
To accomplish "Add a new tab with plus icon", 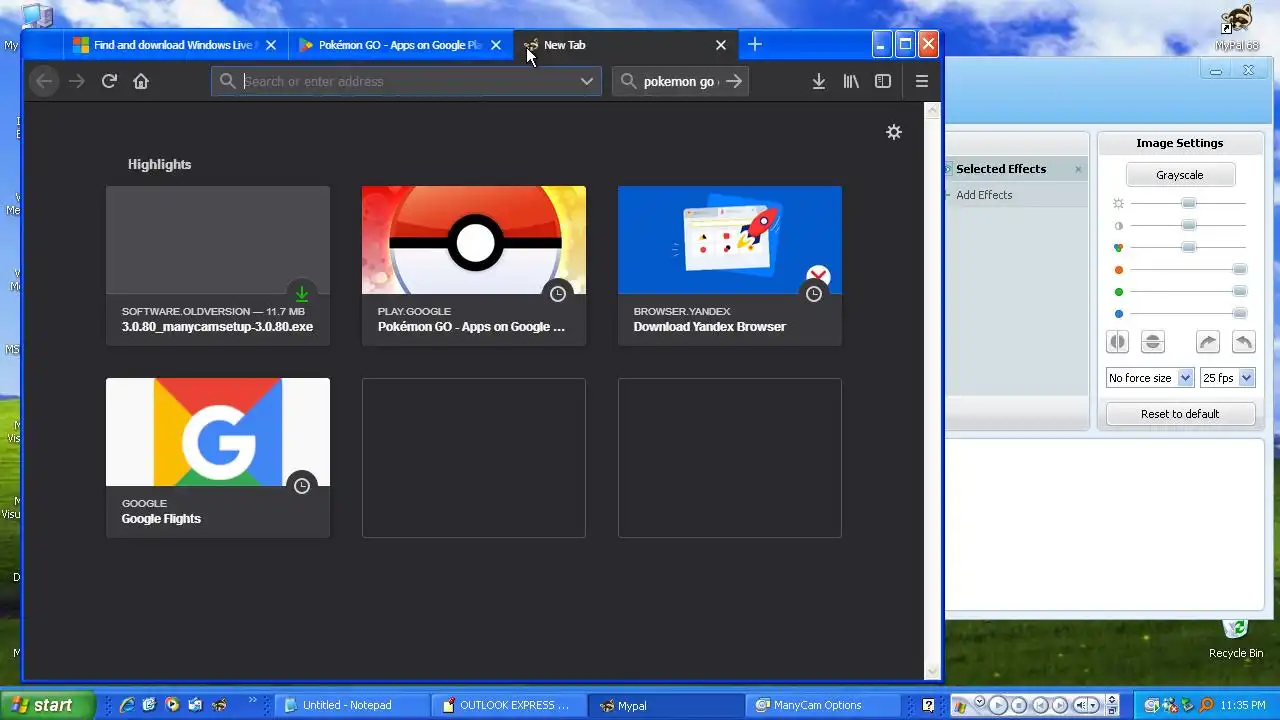I will [x=755, y=44].
